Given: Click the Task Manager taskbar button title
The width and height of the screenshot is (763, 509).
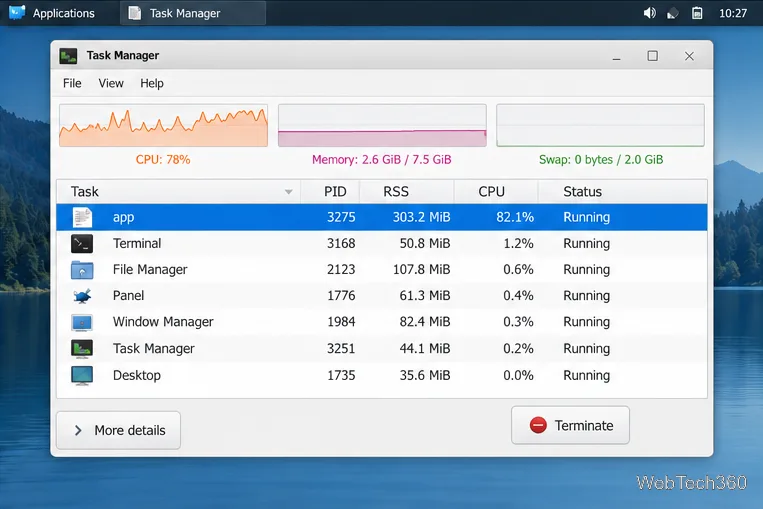Looking at the screenshot, I should tap(185, 13).
